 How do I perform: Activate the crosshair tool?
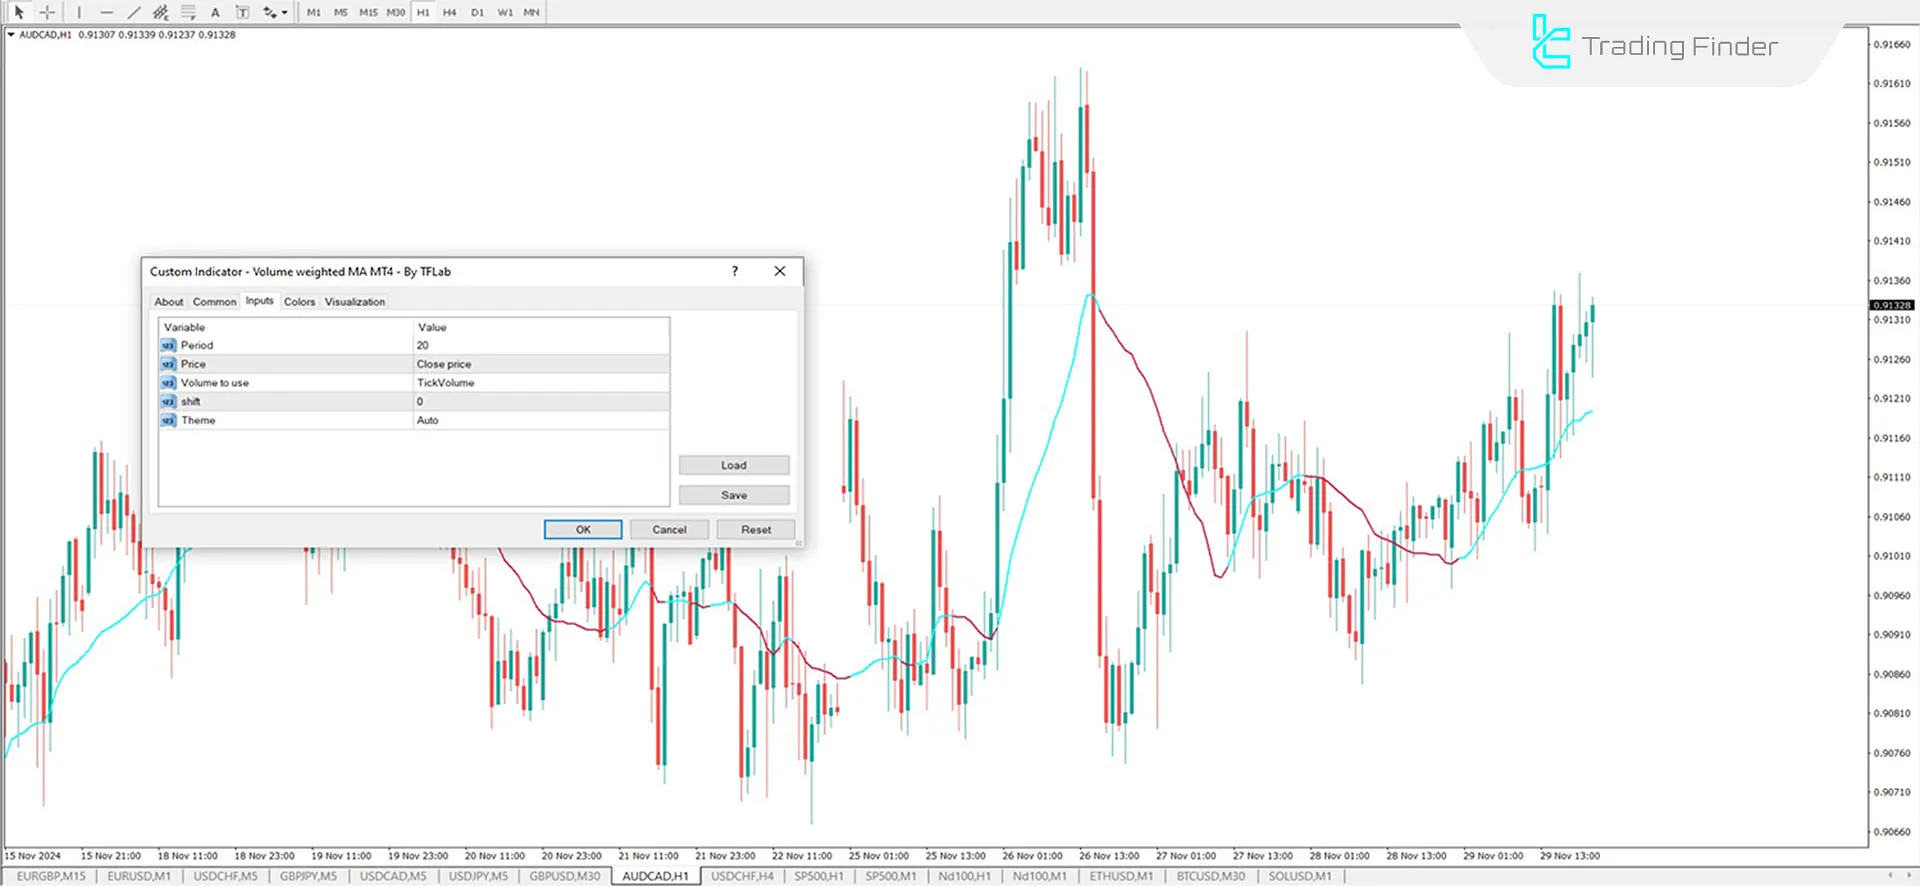pyautogui.click(x=46, y=13)
